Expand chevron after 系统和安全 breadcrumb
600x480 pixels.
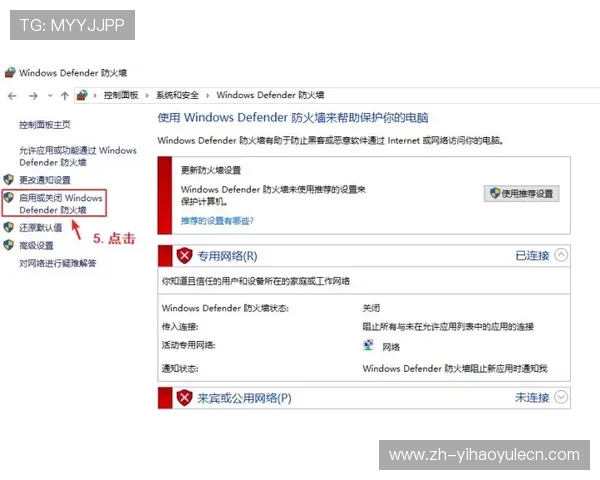pyautogui.click(x=208, y=95)
